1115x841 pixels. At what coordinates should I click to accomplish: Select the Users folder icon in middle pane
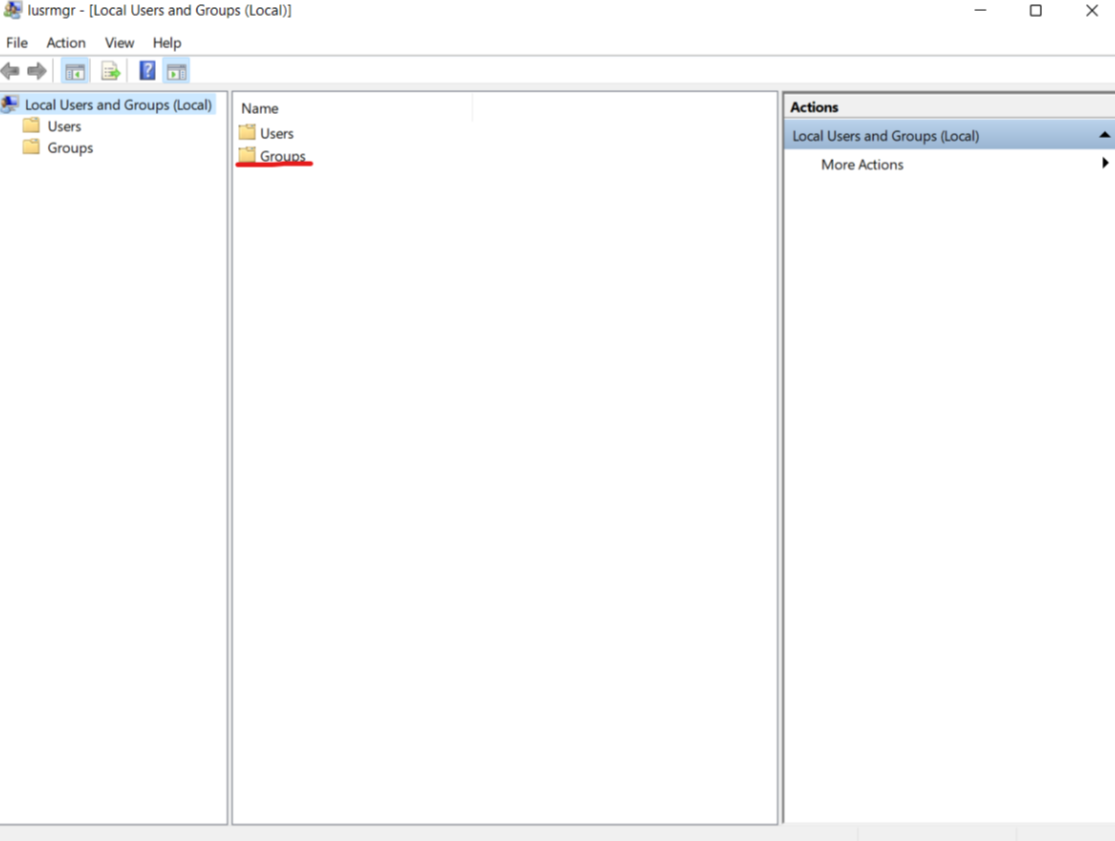click(x=249, y=132)
